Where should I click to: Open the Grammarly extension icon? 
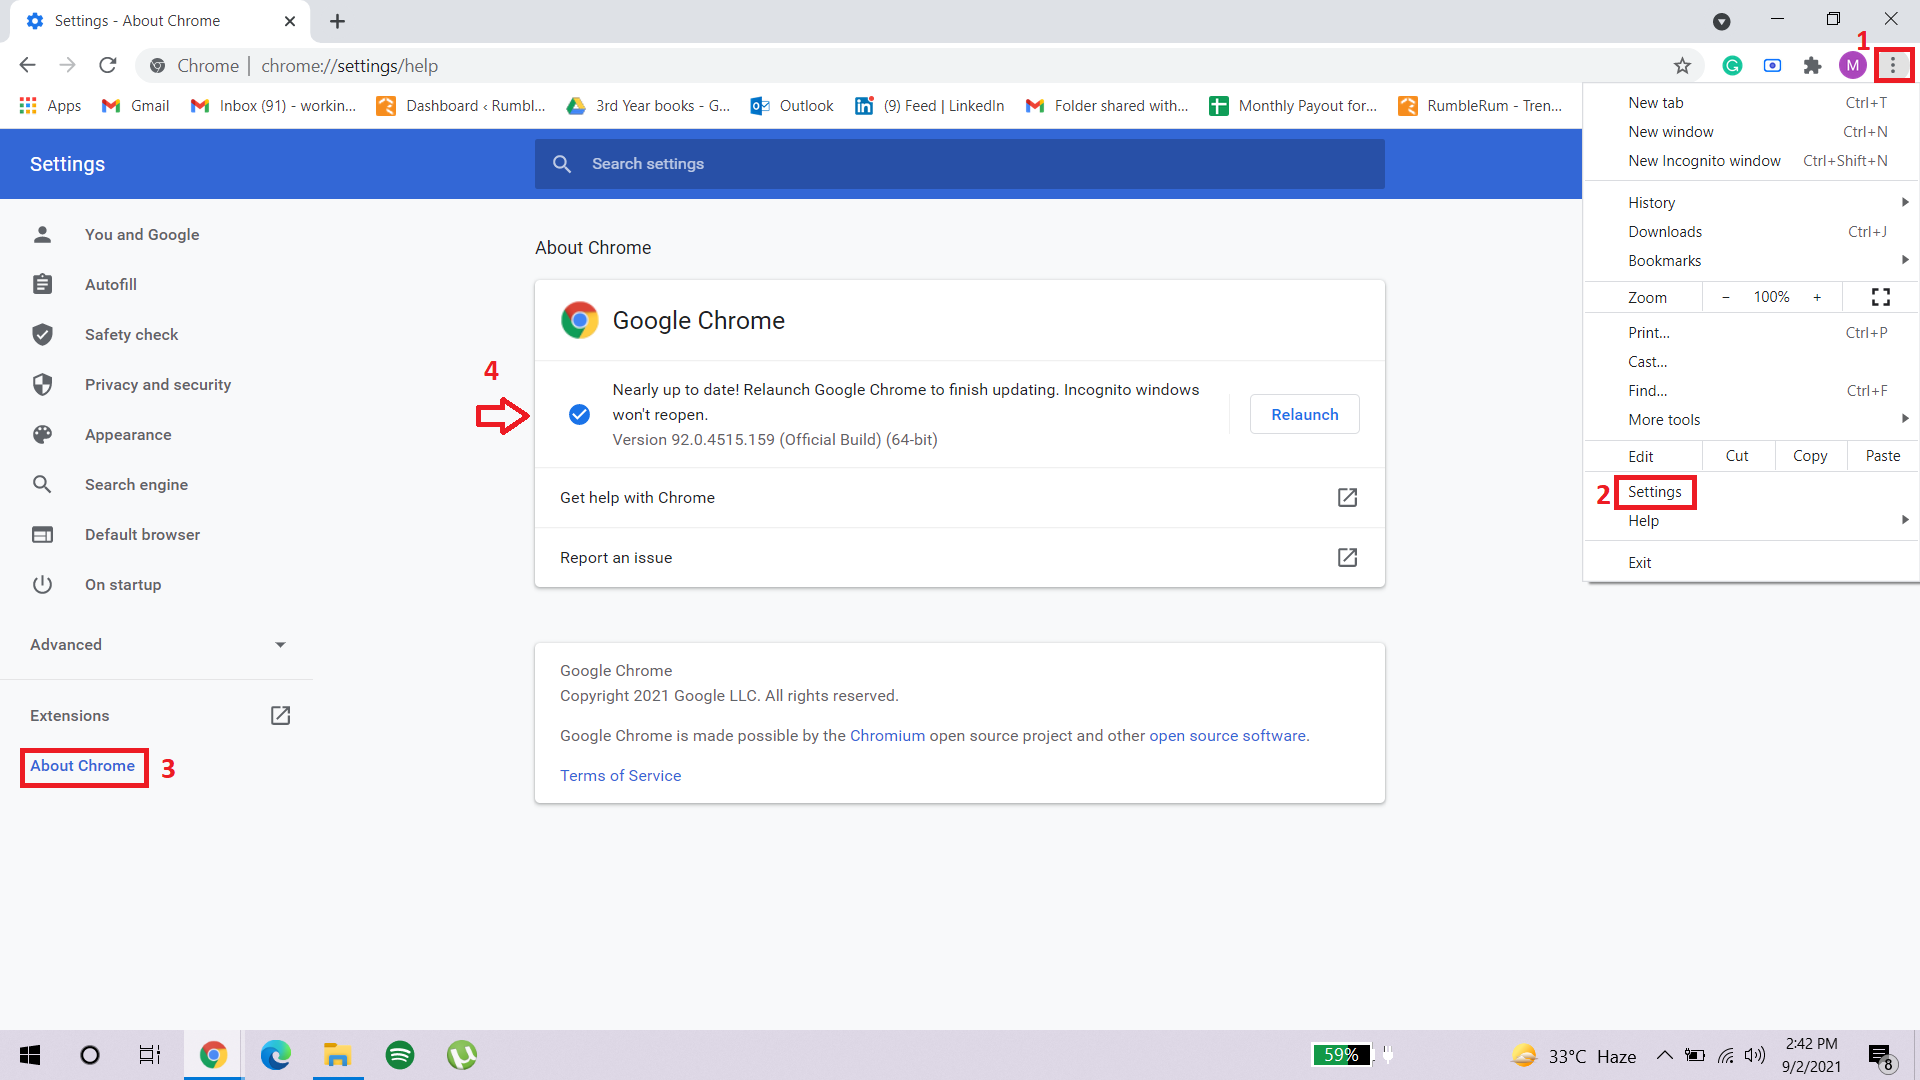click(1732, 66)
